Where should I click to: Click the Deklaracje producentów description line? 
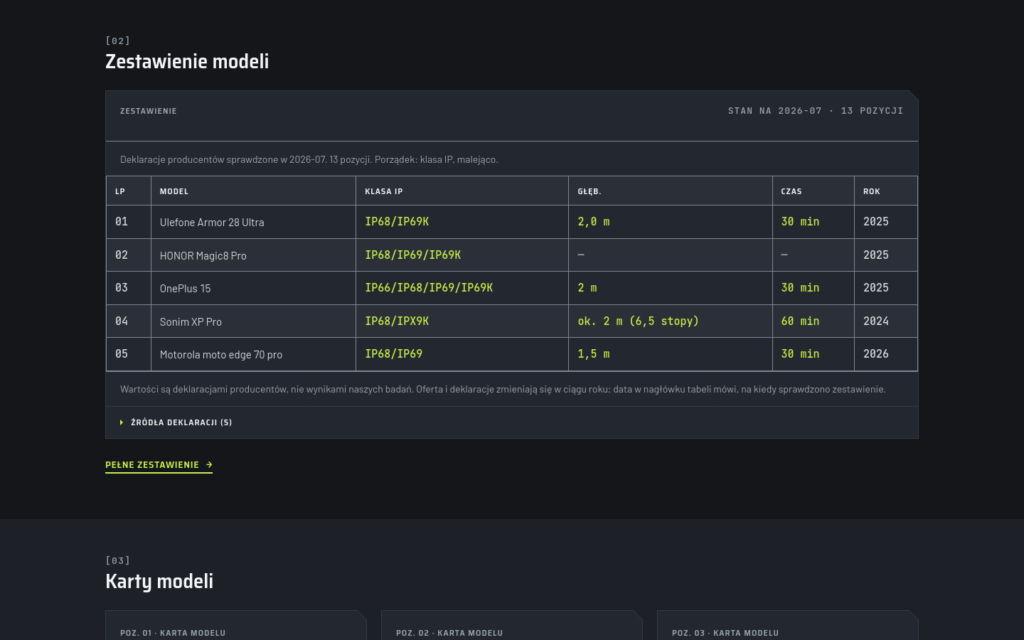309,159
